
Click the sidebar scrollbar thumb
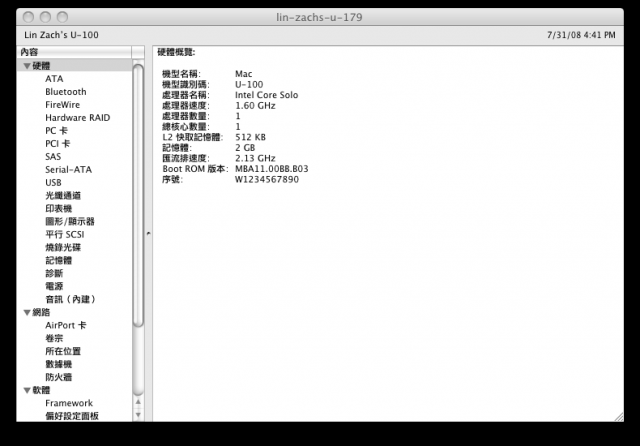pos(138,196)
